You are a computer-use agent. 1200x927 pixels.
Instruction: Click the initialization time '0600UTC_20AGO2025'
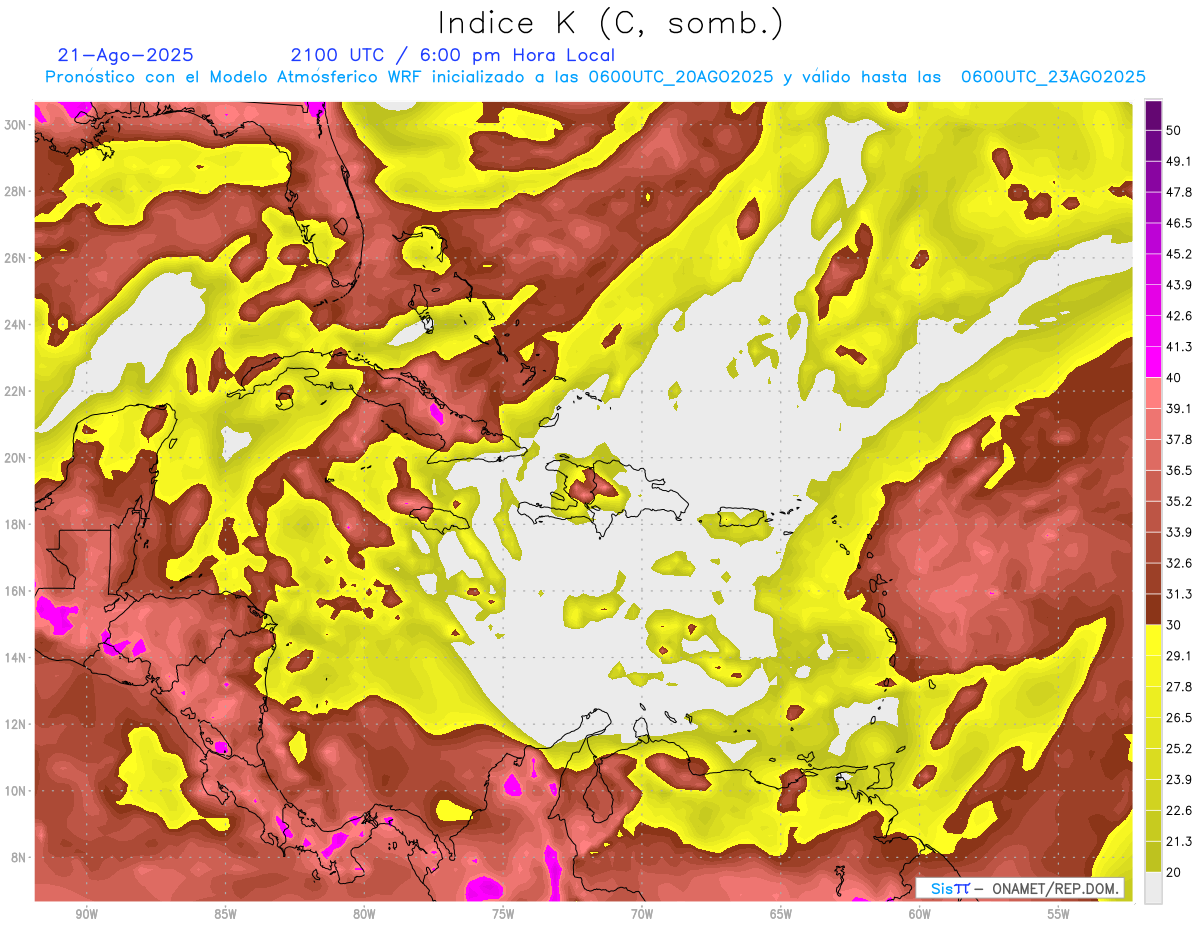point(681,77)
